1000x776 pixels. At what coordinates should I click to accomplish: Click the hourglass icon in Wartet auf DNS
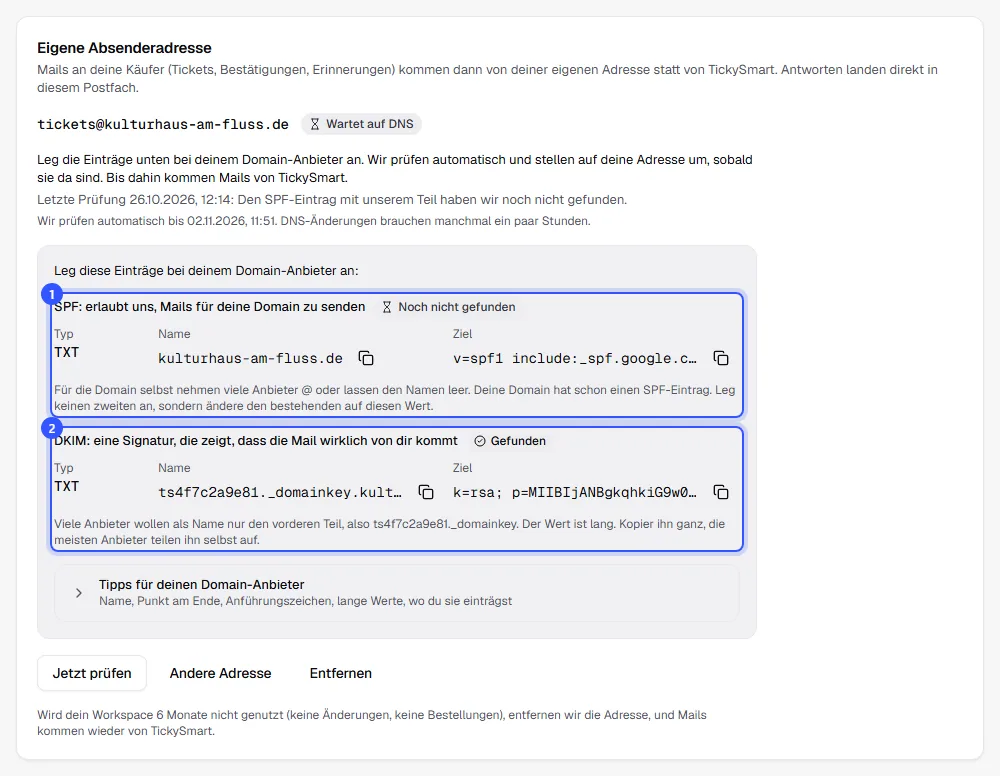(314, 124)
